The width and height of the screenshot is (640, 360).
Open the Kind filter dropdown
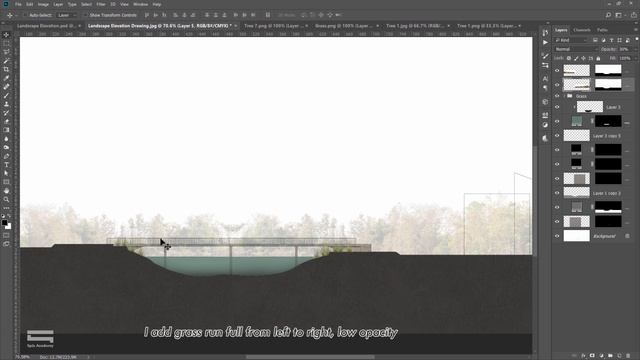pyautogui.click(x=571, y=40)
